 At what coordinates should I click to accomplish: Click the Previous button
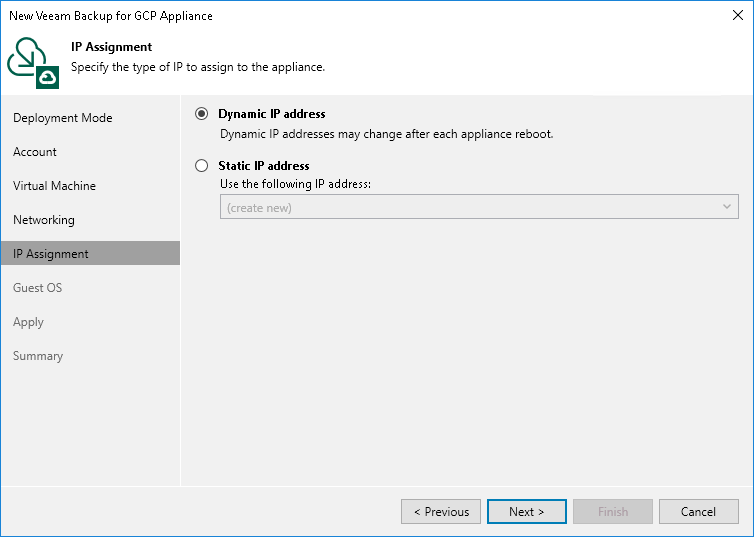coord(441,512)
